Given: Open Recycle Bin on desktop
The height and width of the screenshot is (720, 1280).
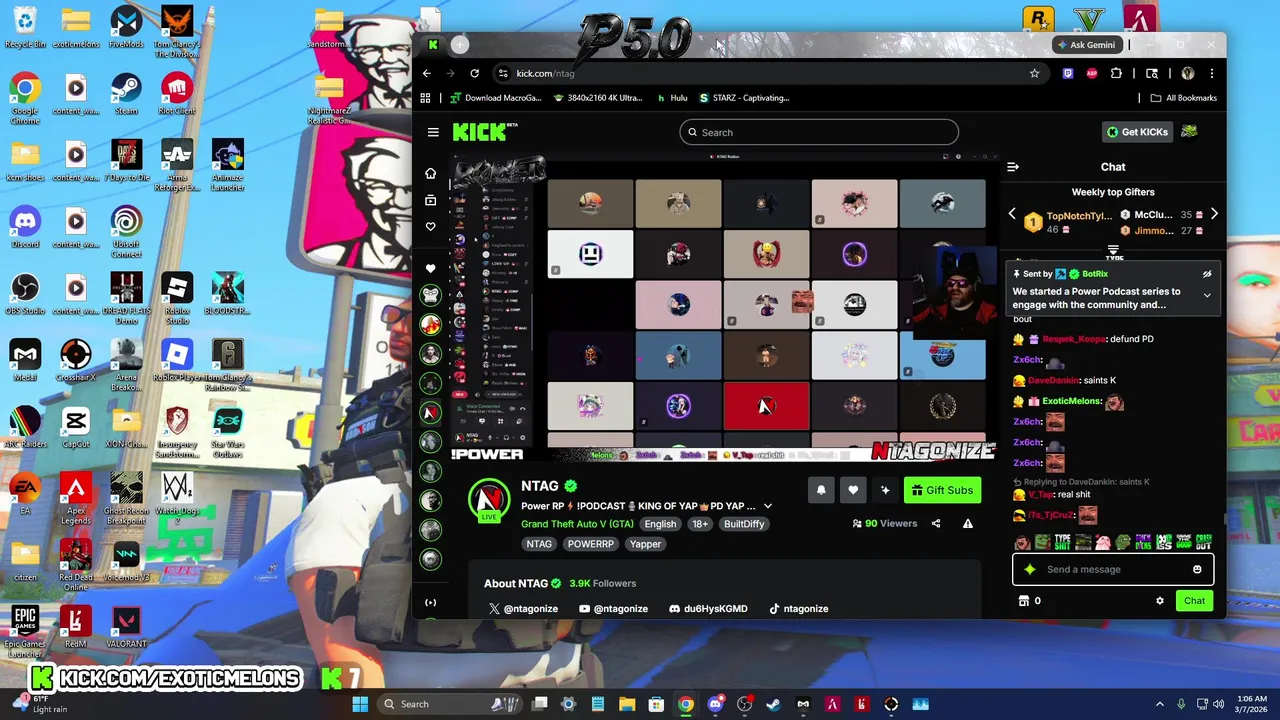Looking at the screenshot, I should (x=25, y=28).
